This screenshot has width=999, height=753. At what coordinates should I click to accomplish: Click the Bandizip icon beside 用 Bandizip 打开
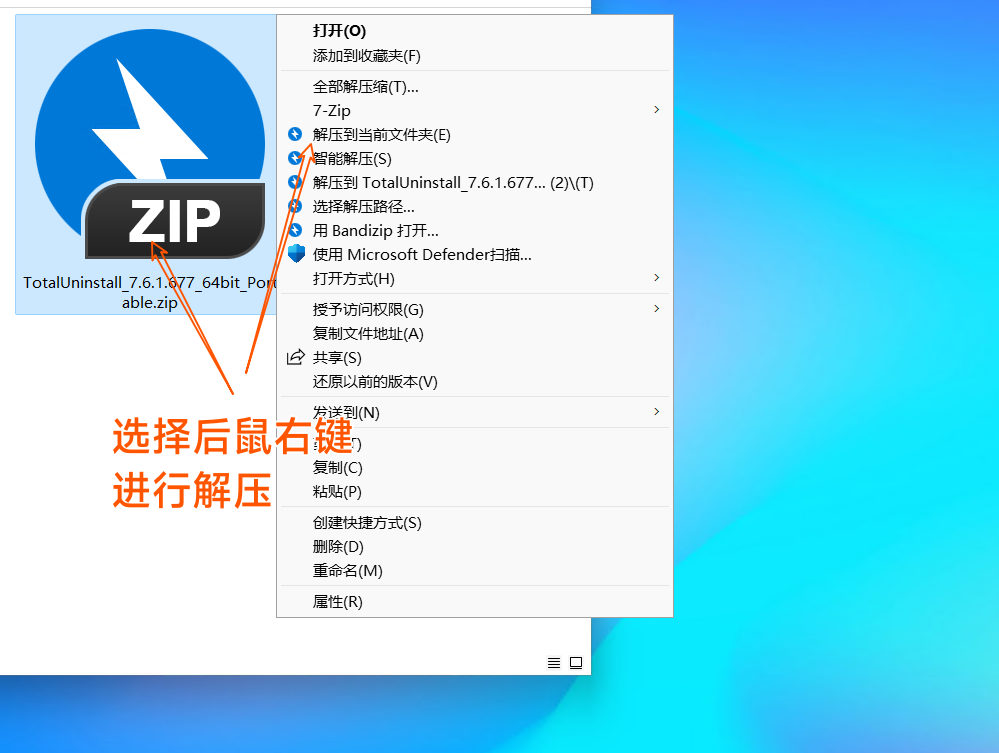coord(295,230)
